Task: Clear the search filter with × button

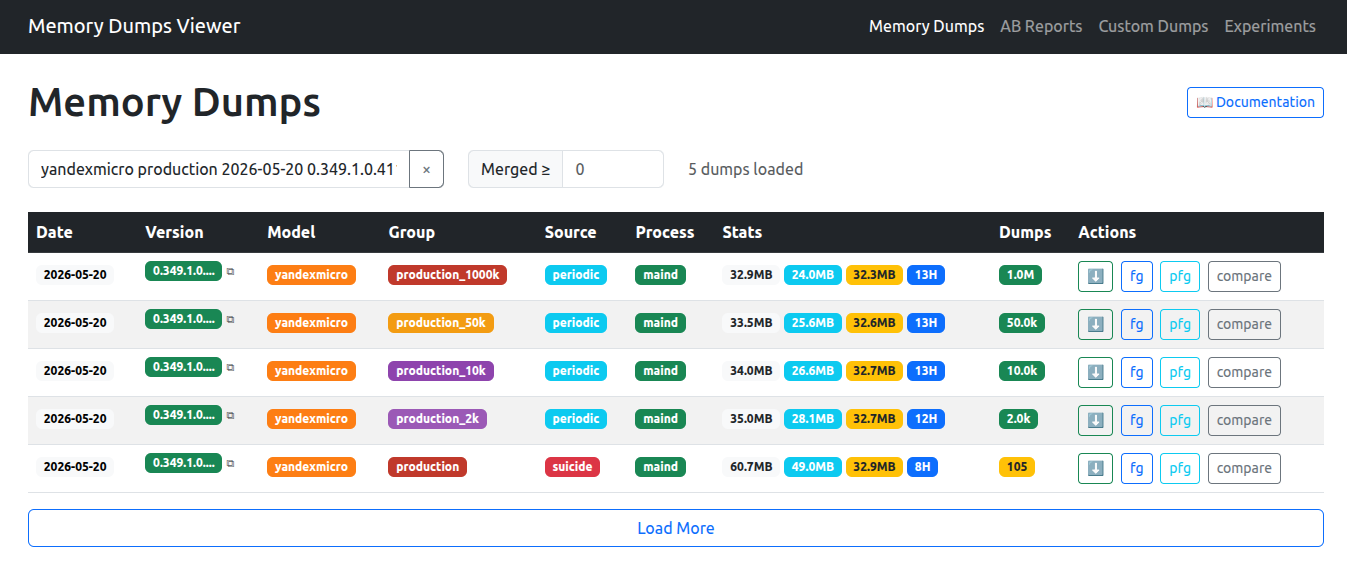Action: (426, 169)
